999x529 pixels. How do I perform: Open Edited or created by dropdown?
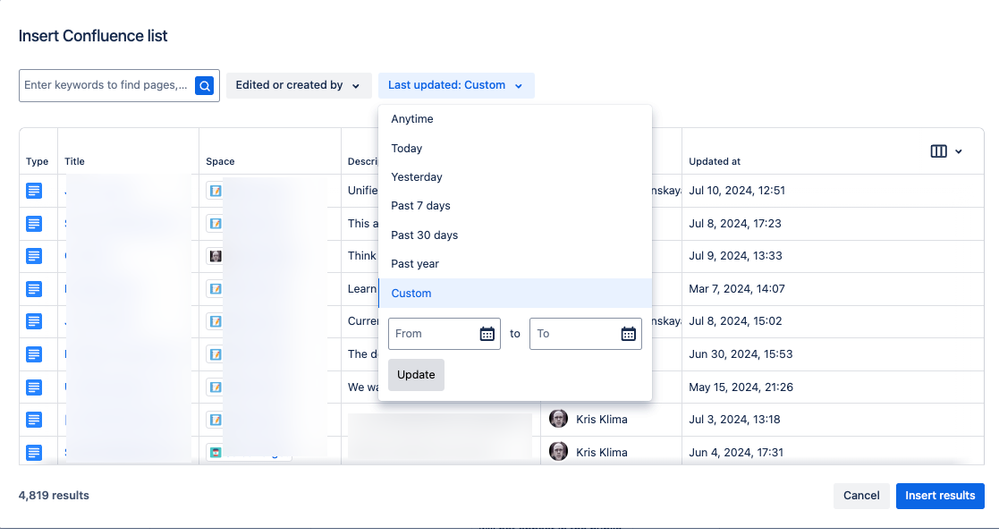pos(298,85)
